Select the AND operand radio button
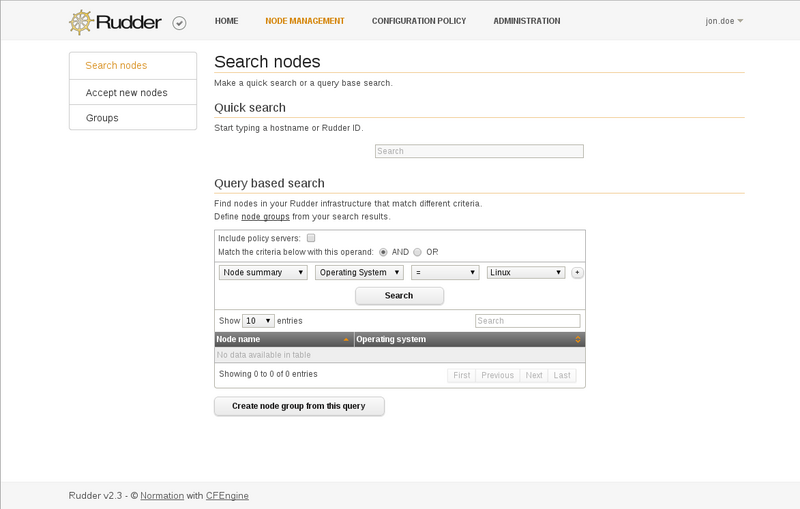Screen dimensions: 800x509 [x=383, y=252]
